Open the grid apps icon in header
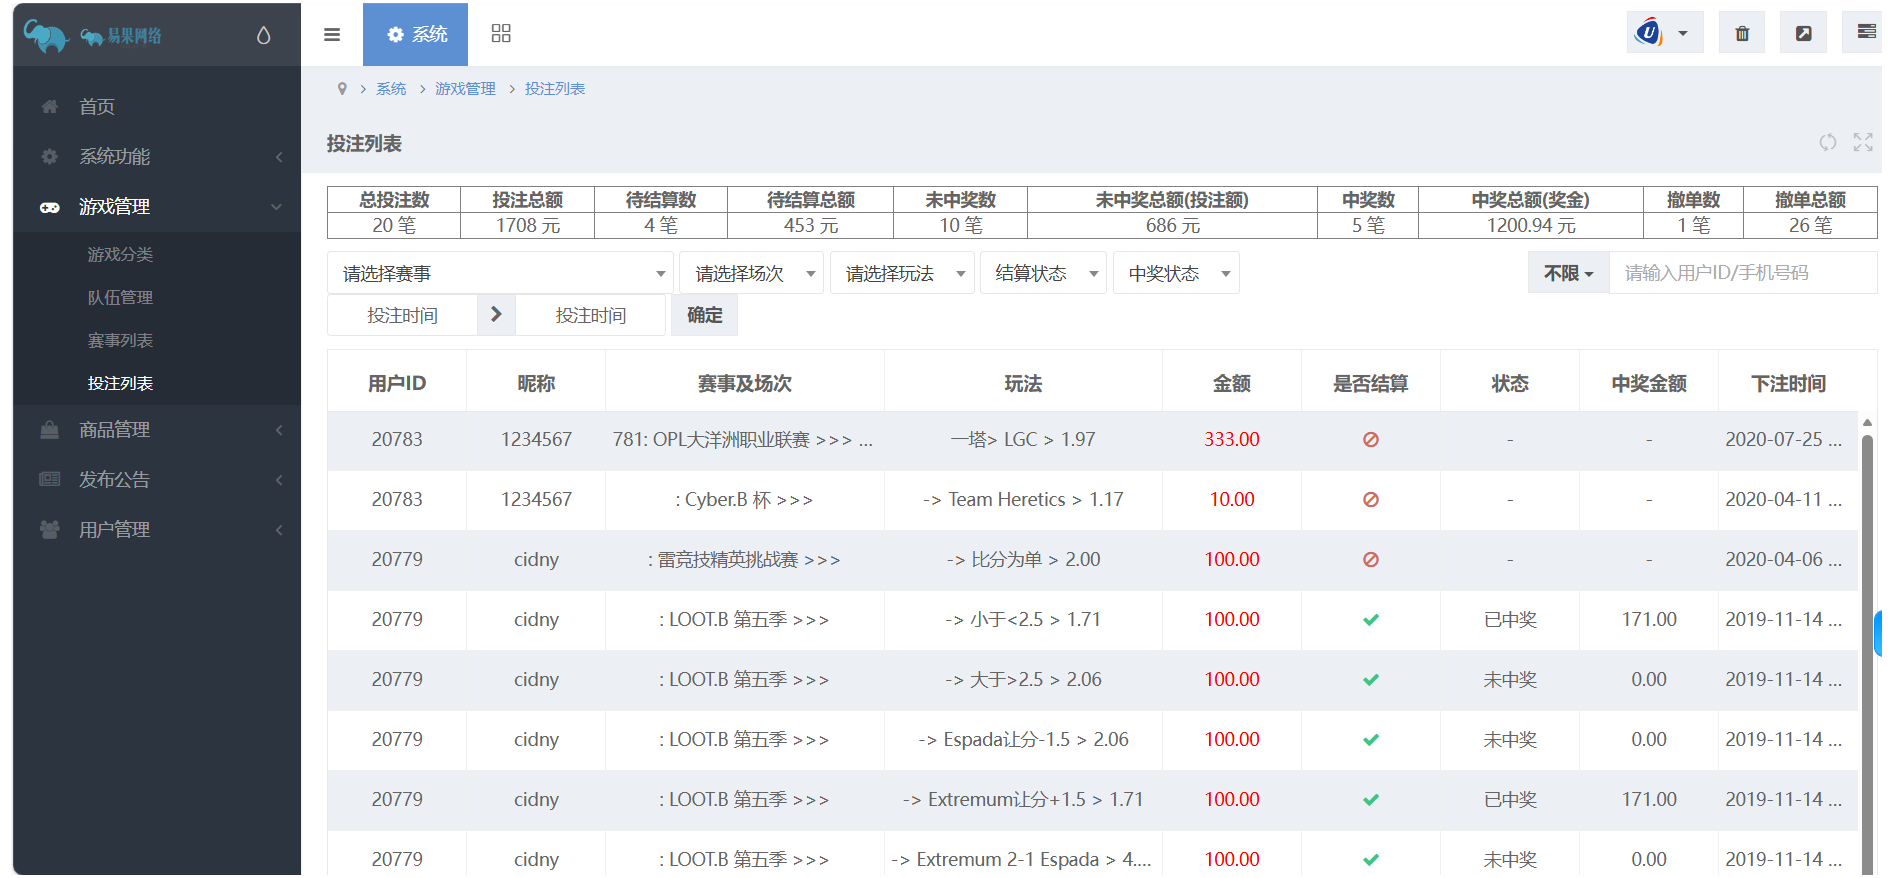This screenshot has width=1893, height=878. (501, 34)
